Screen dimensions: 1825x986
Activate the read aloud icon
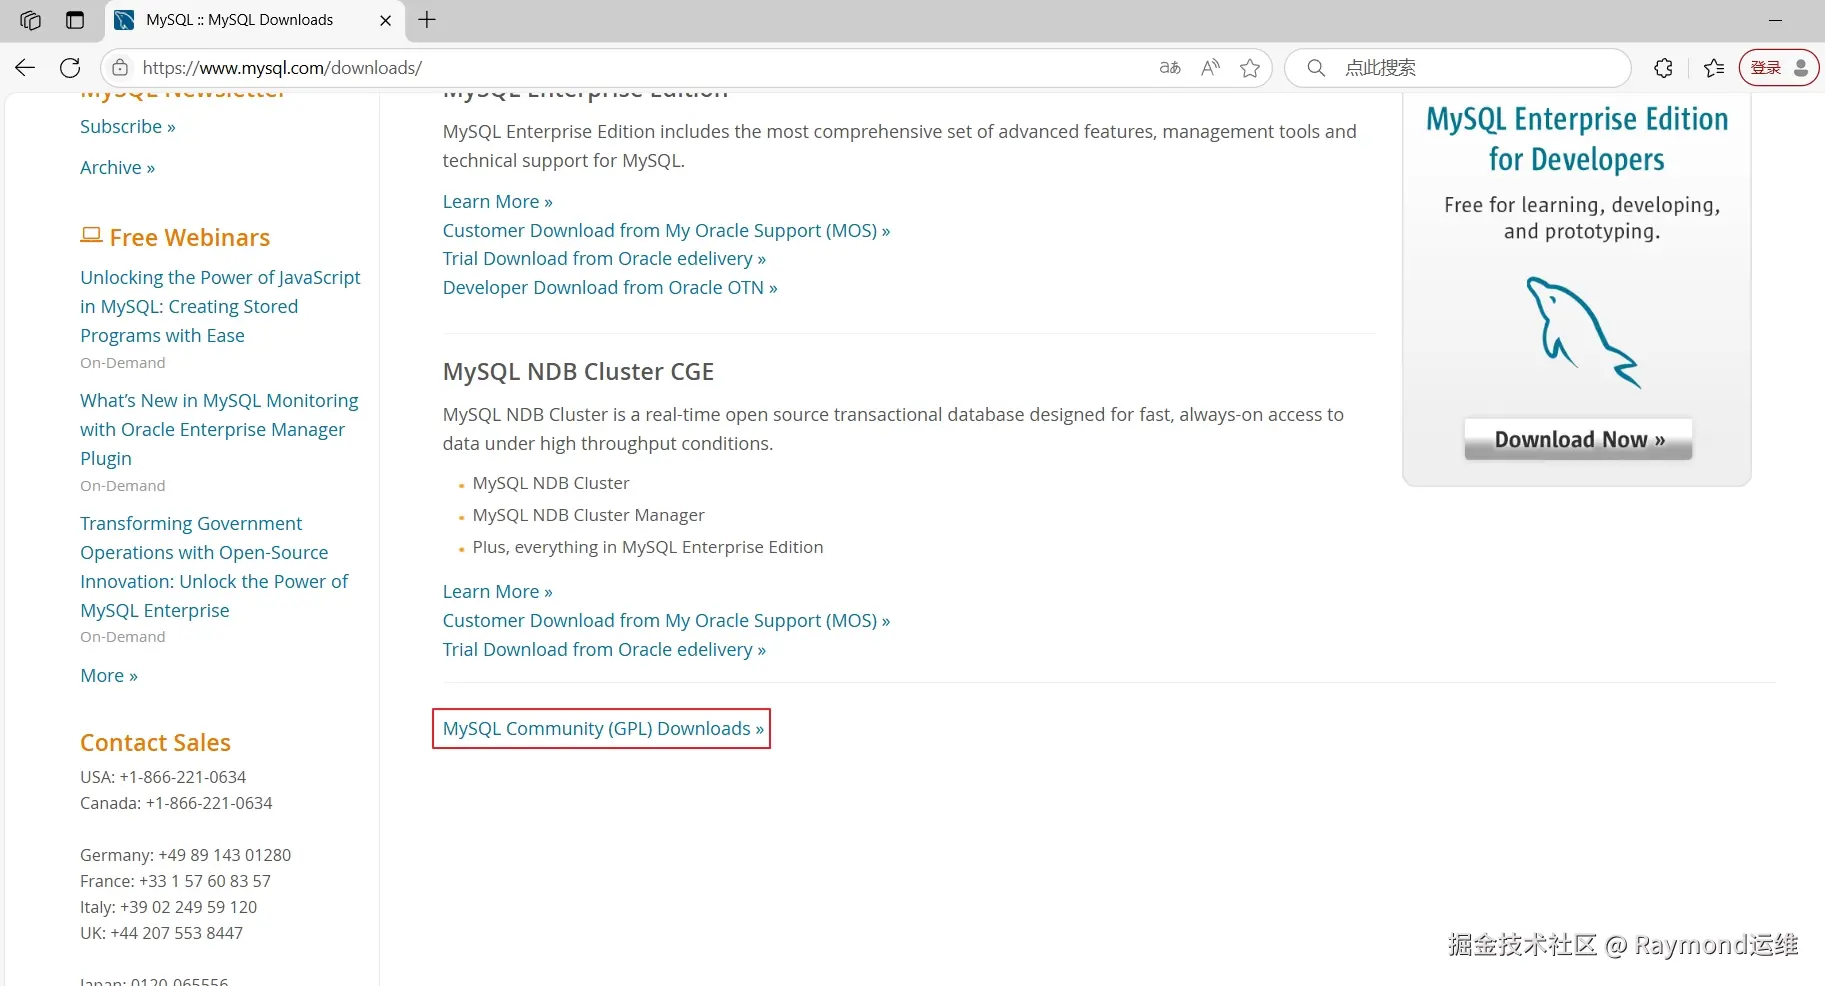pos(1210,68)
